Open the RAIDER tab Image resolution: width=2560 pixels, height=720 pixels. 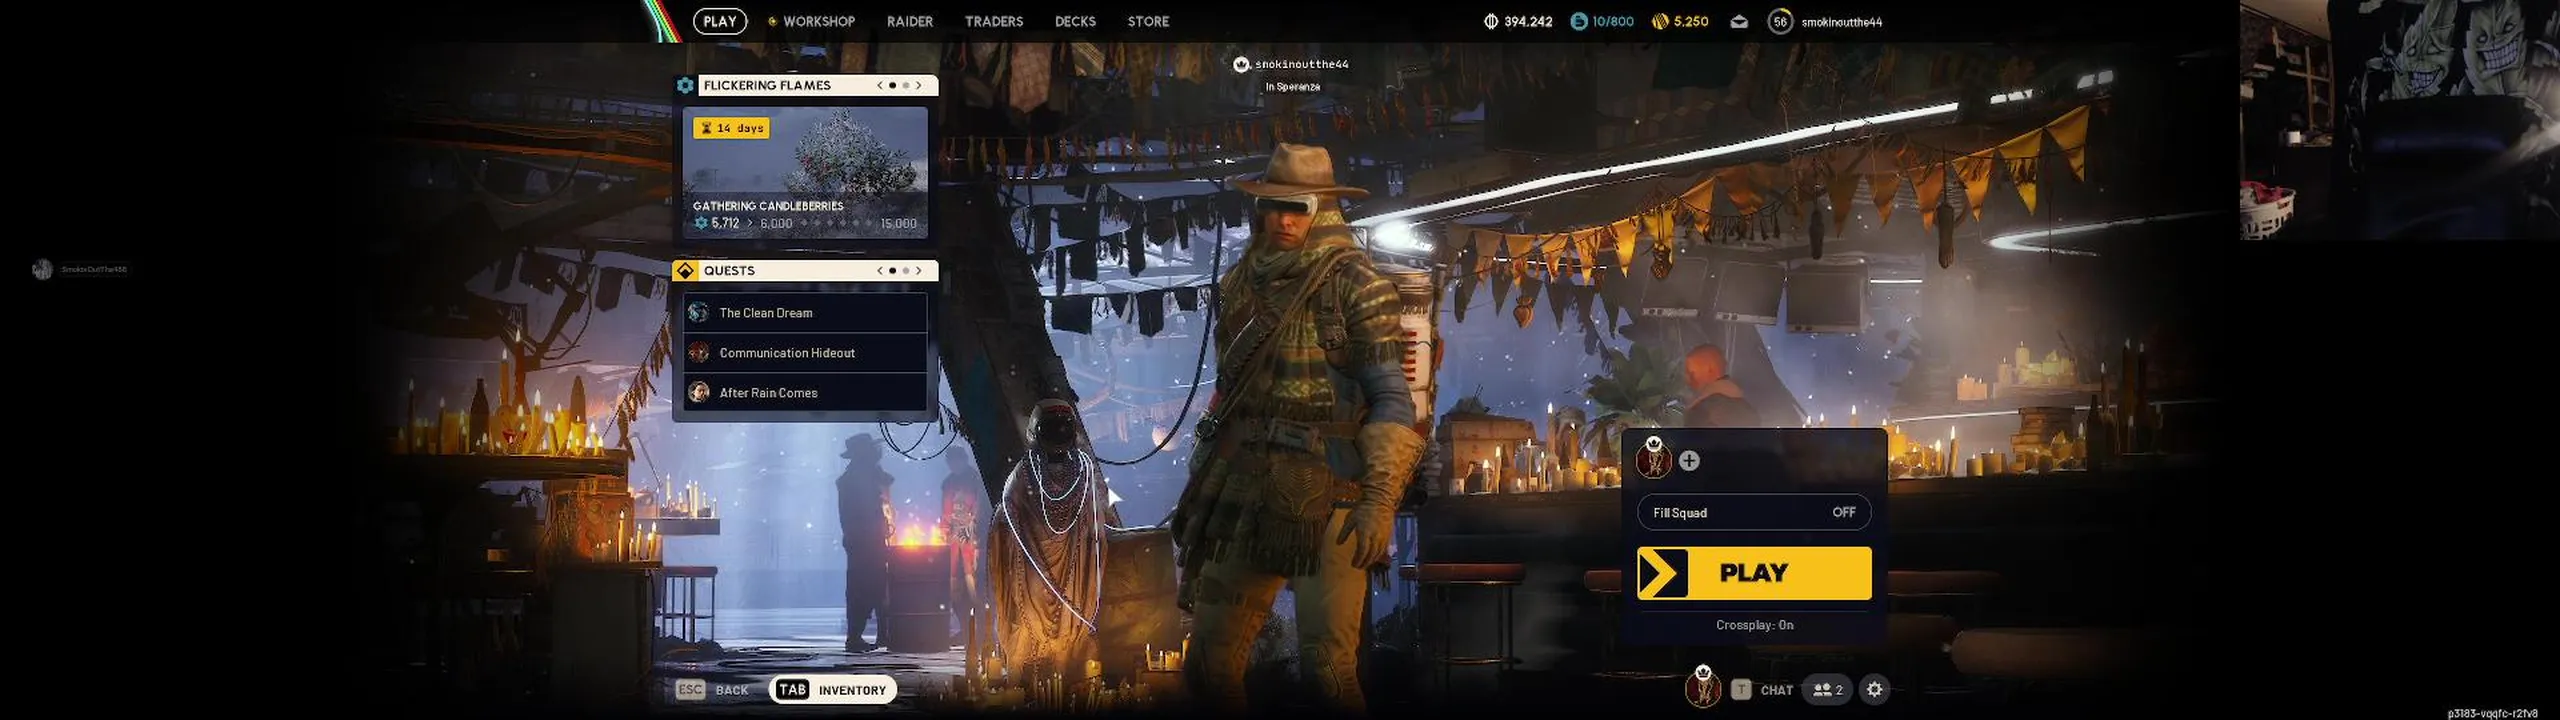[x=909, y=21]
